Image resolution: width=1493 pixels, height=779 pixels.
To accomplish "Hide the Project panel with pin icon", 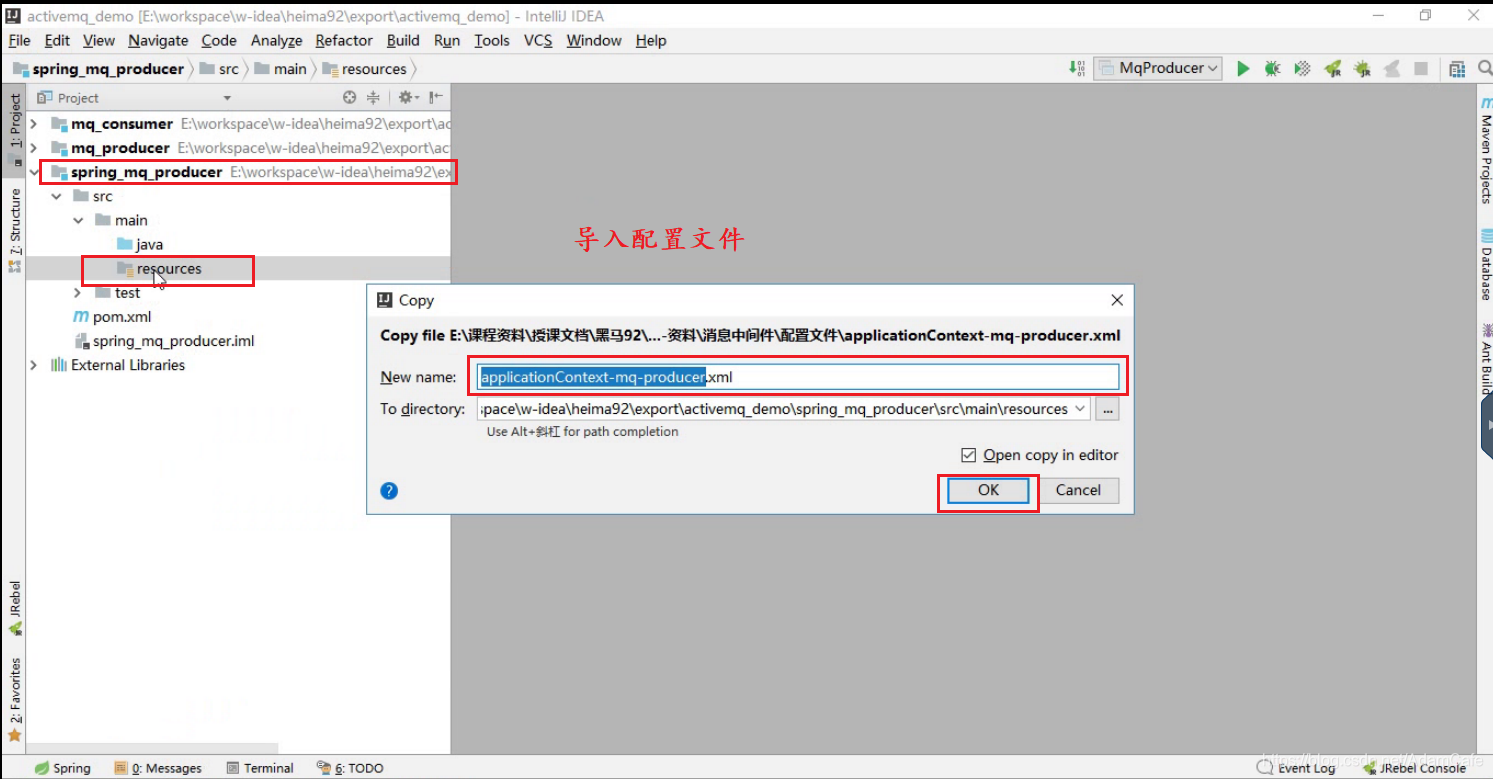I will [x=436, y=97].
